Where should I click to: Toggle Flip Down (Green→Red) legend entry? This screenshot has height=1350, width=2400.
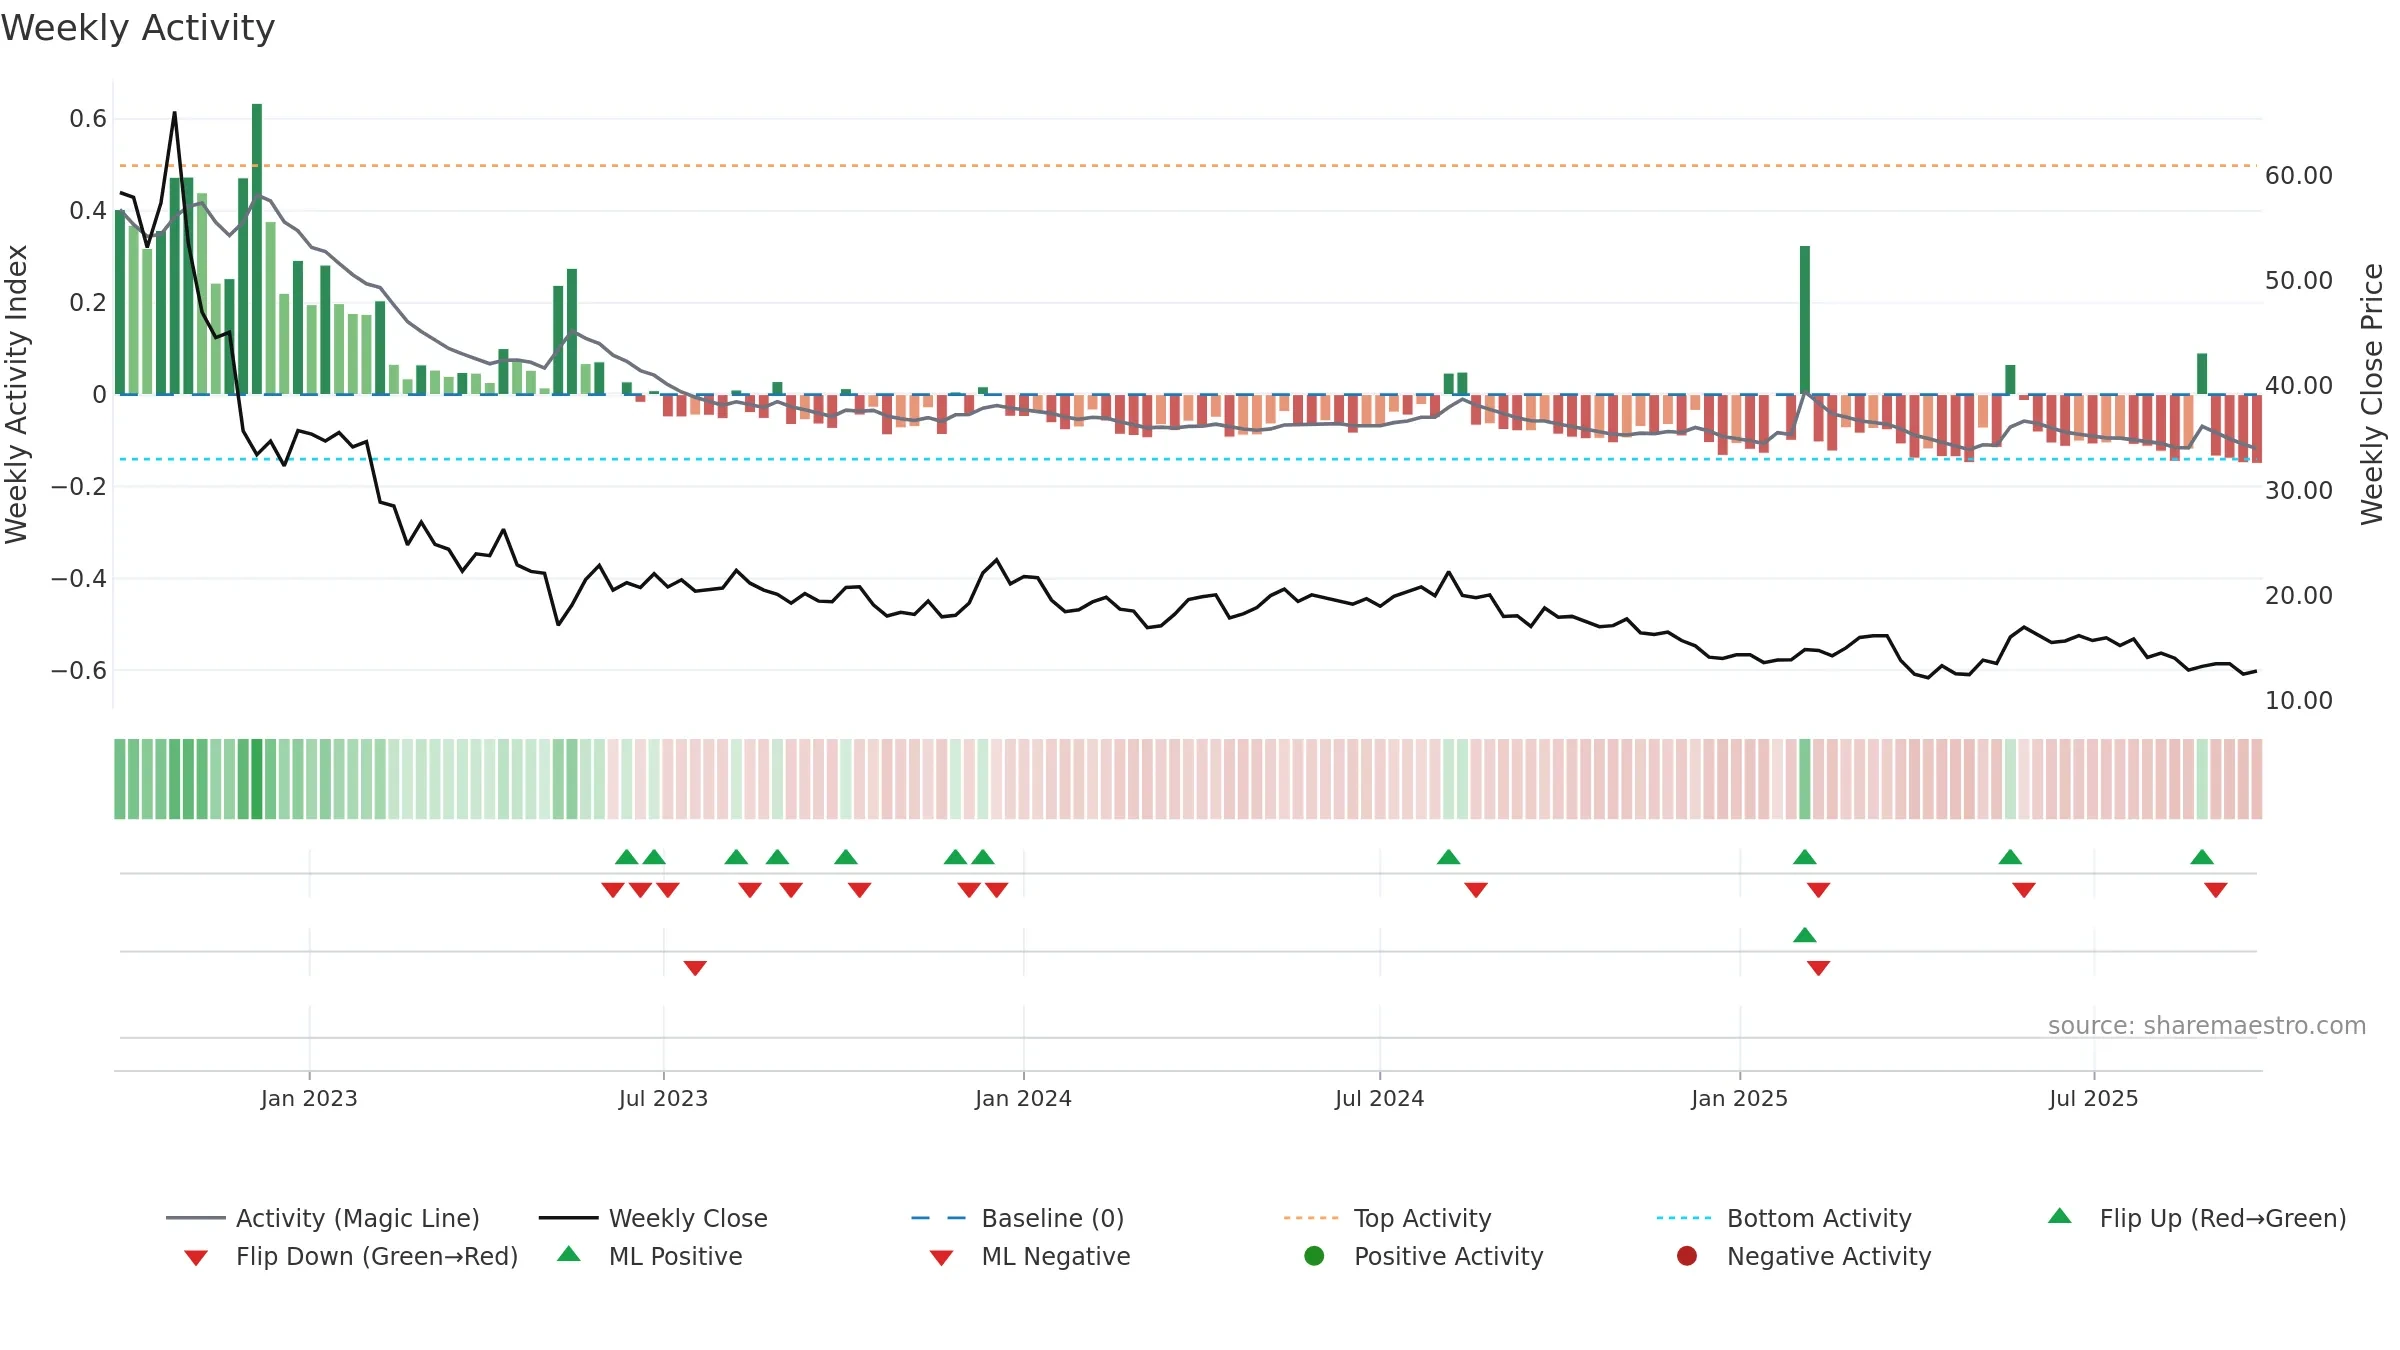[350, 1256]
